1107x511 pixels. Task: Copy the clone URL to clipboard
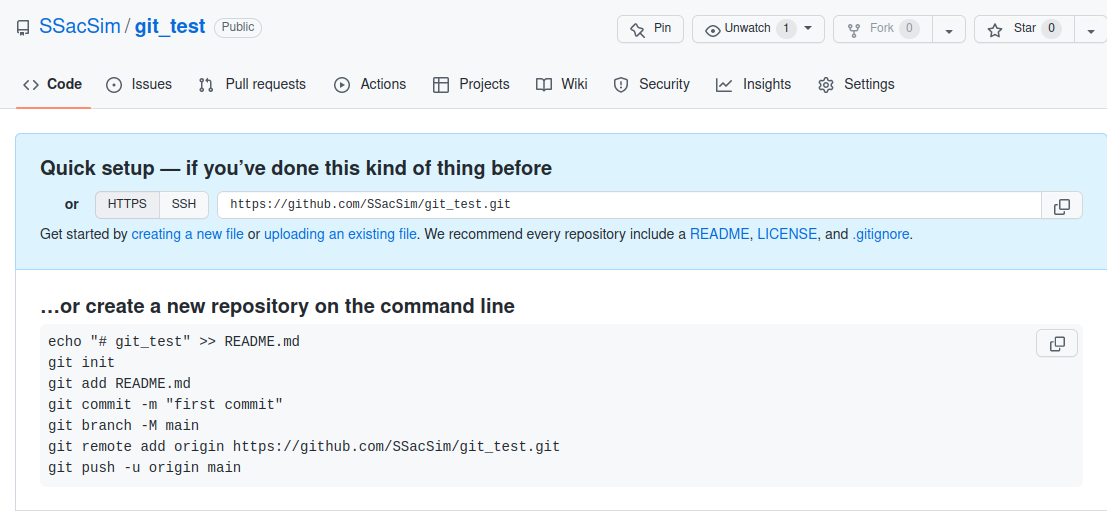[1062, 206]
